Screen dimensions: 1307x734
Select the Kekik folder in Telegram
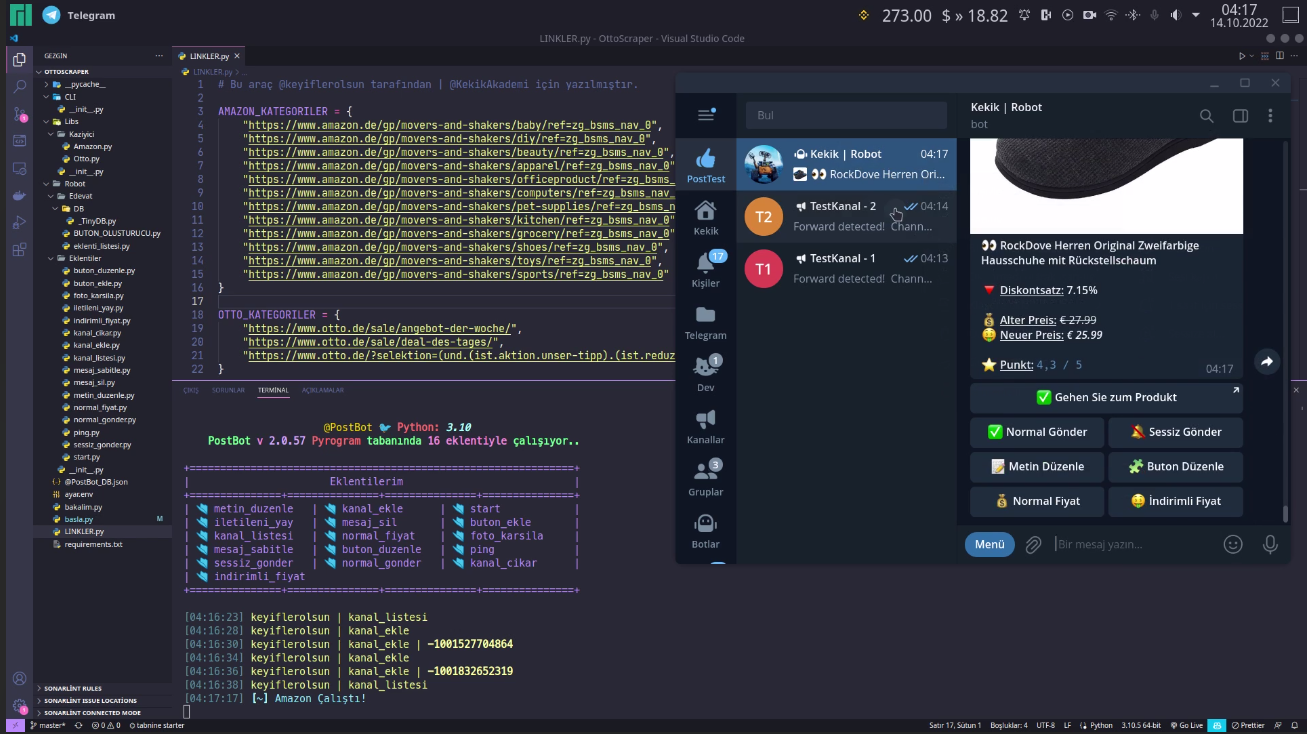pyautogui.click(x=706, y=217)
